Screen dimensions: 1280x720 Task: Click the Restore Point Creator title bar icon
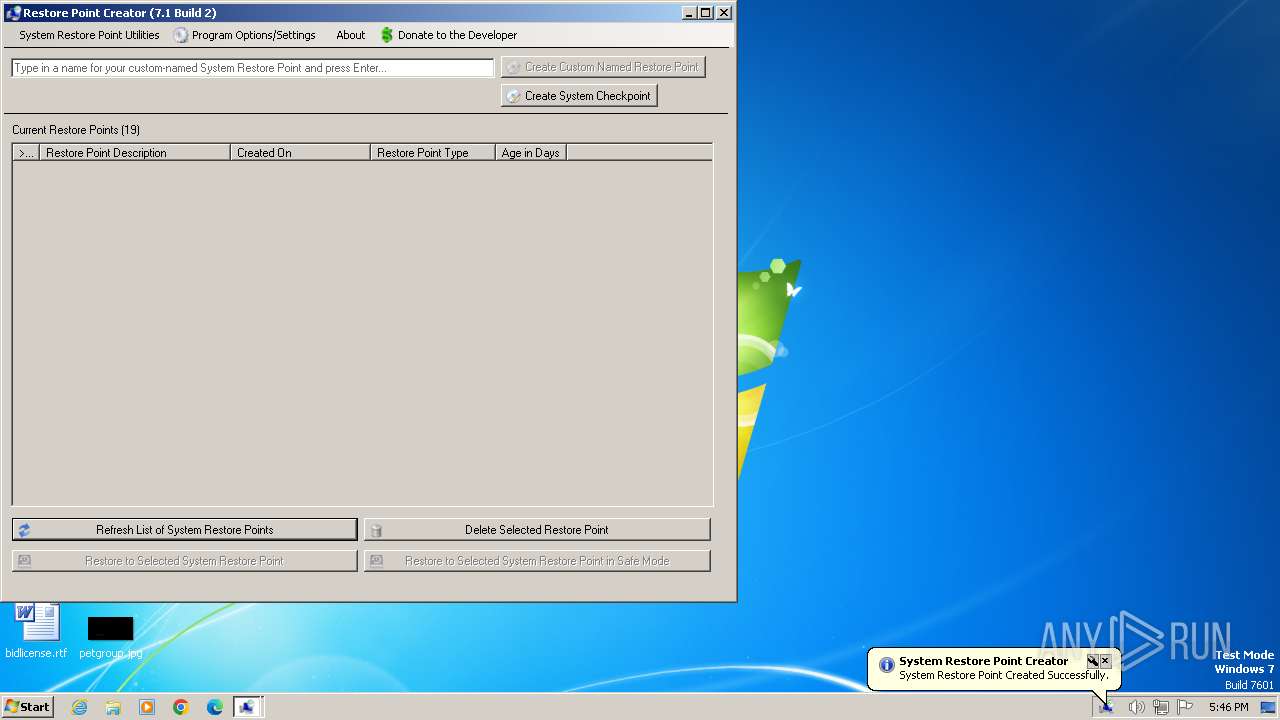13,13
